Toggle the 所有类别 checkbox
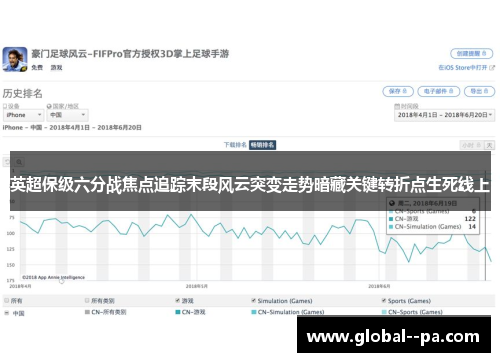This screenshot has width=500, height=362. [x=87, y=301]
